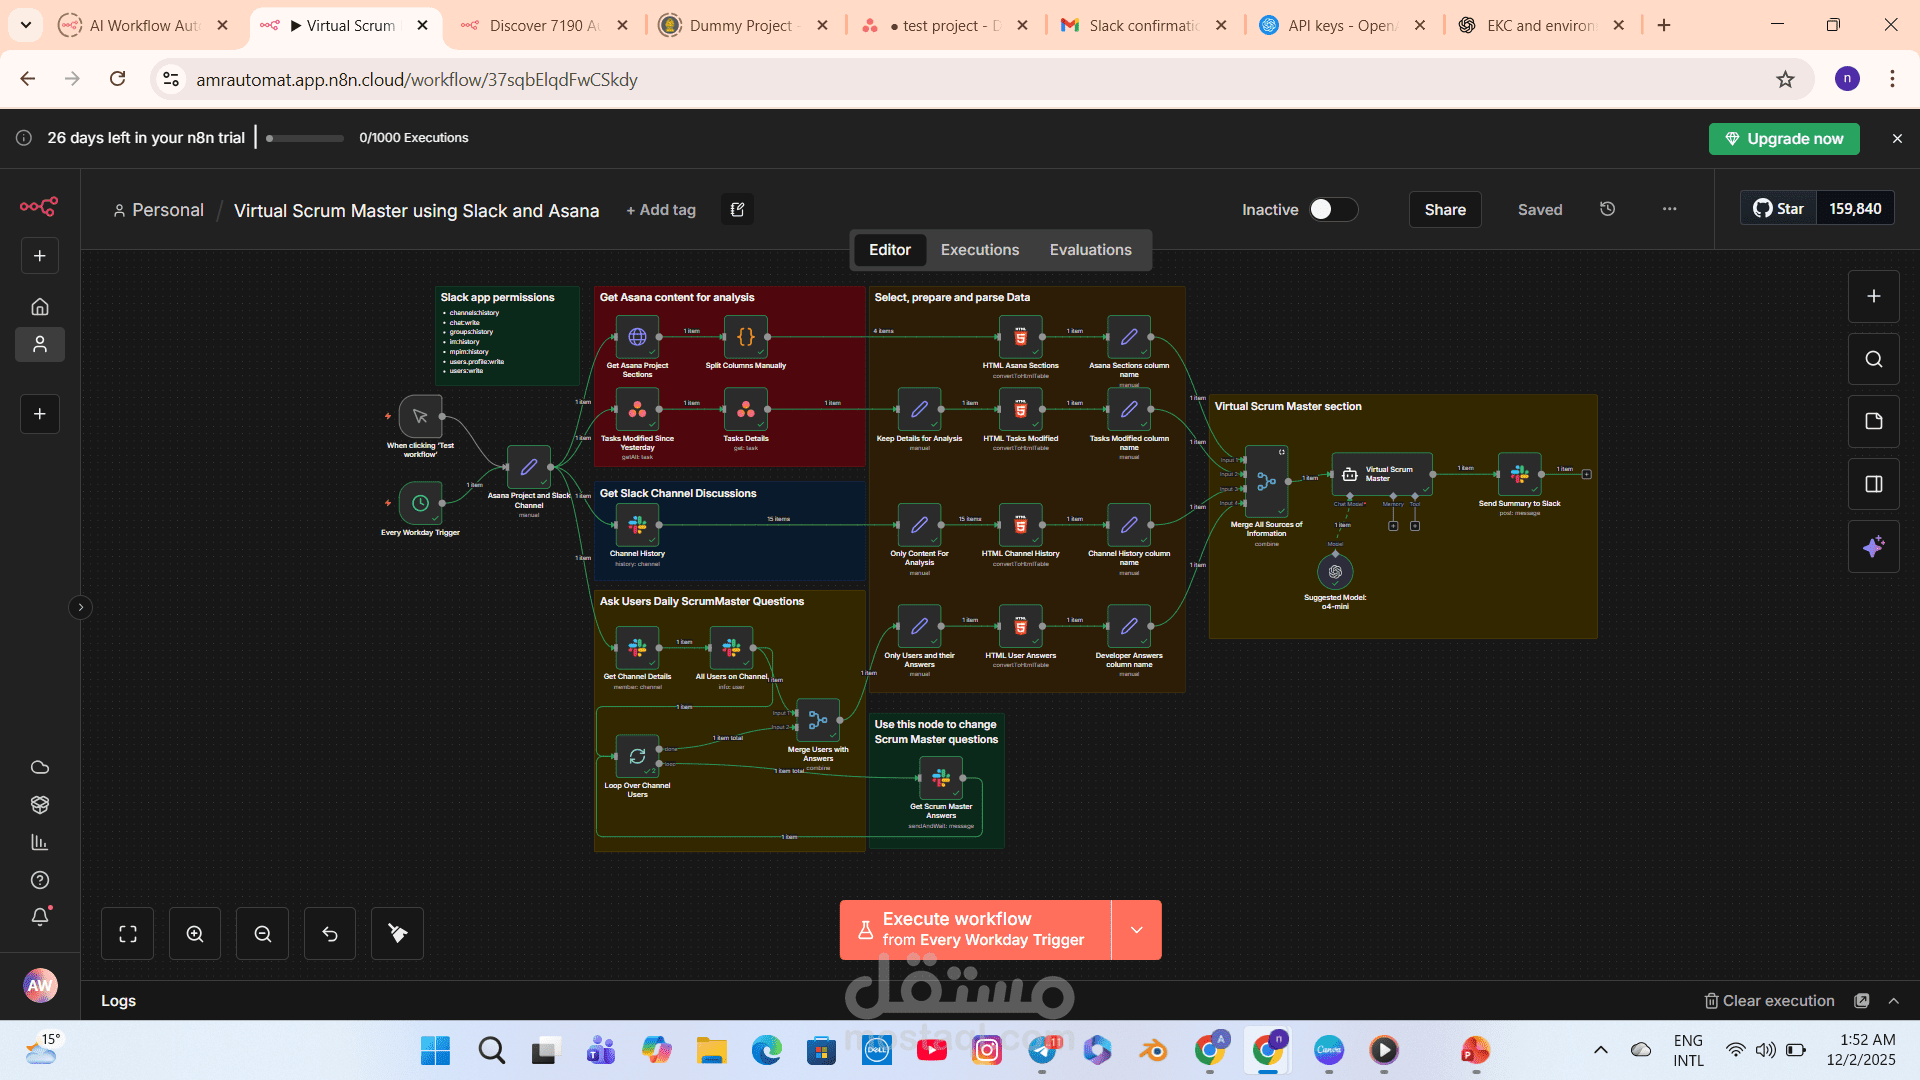Screen dimensions: 1920x1080
Task: Select the Virtual Scrum Master agent node
Action: (x=1382, y=474)
